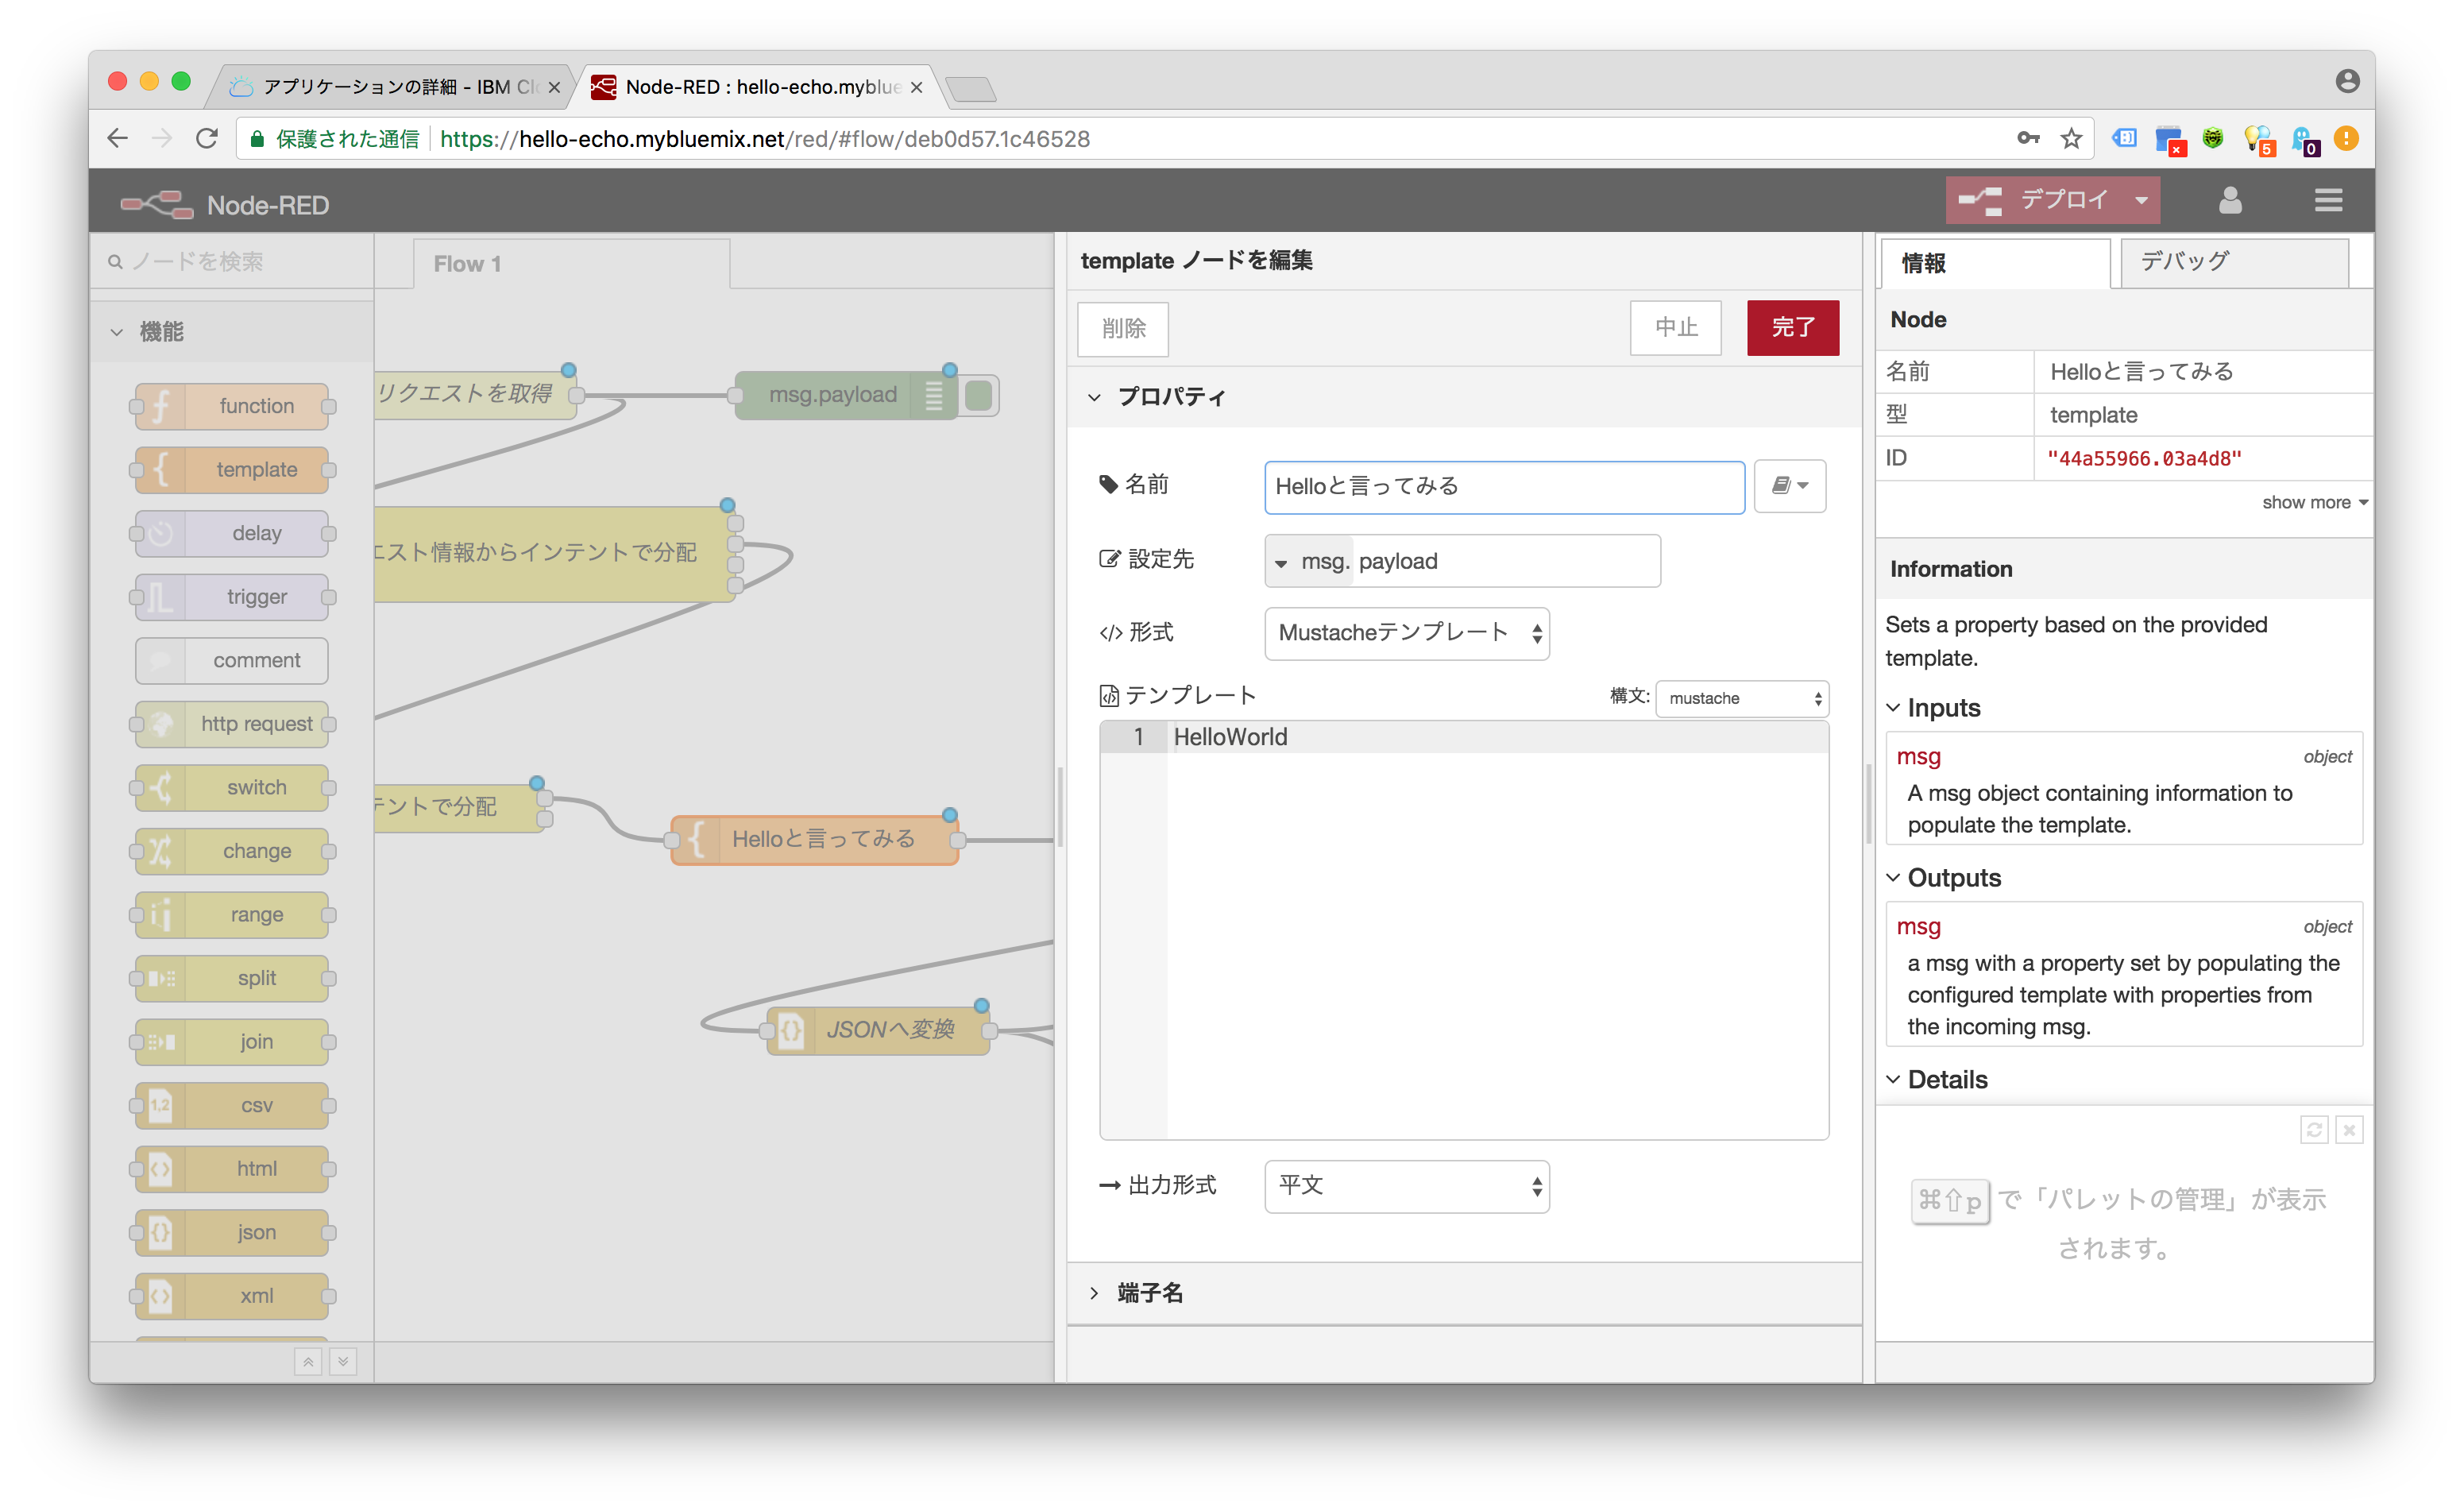Open the Mustacheテンプレート format dropdown

pos(1406,634)
